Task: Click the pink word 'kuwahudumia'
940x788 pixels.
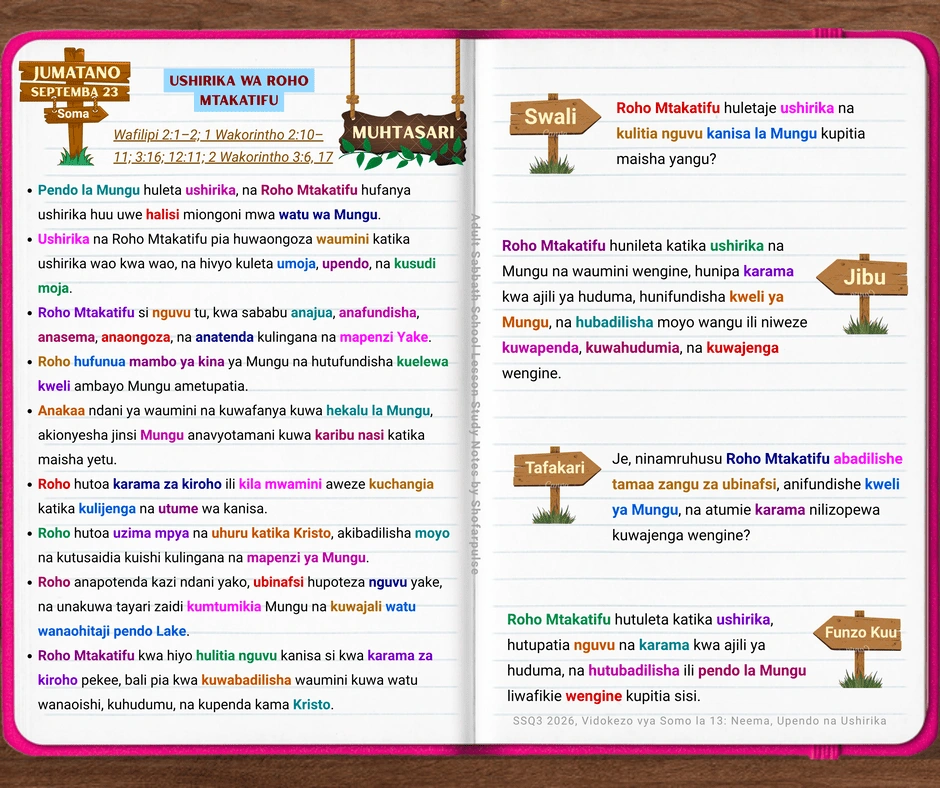Action: tap(632, 348)
